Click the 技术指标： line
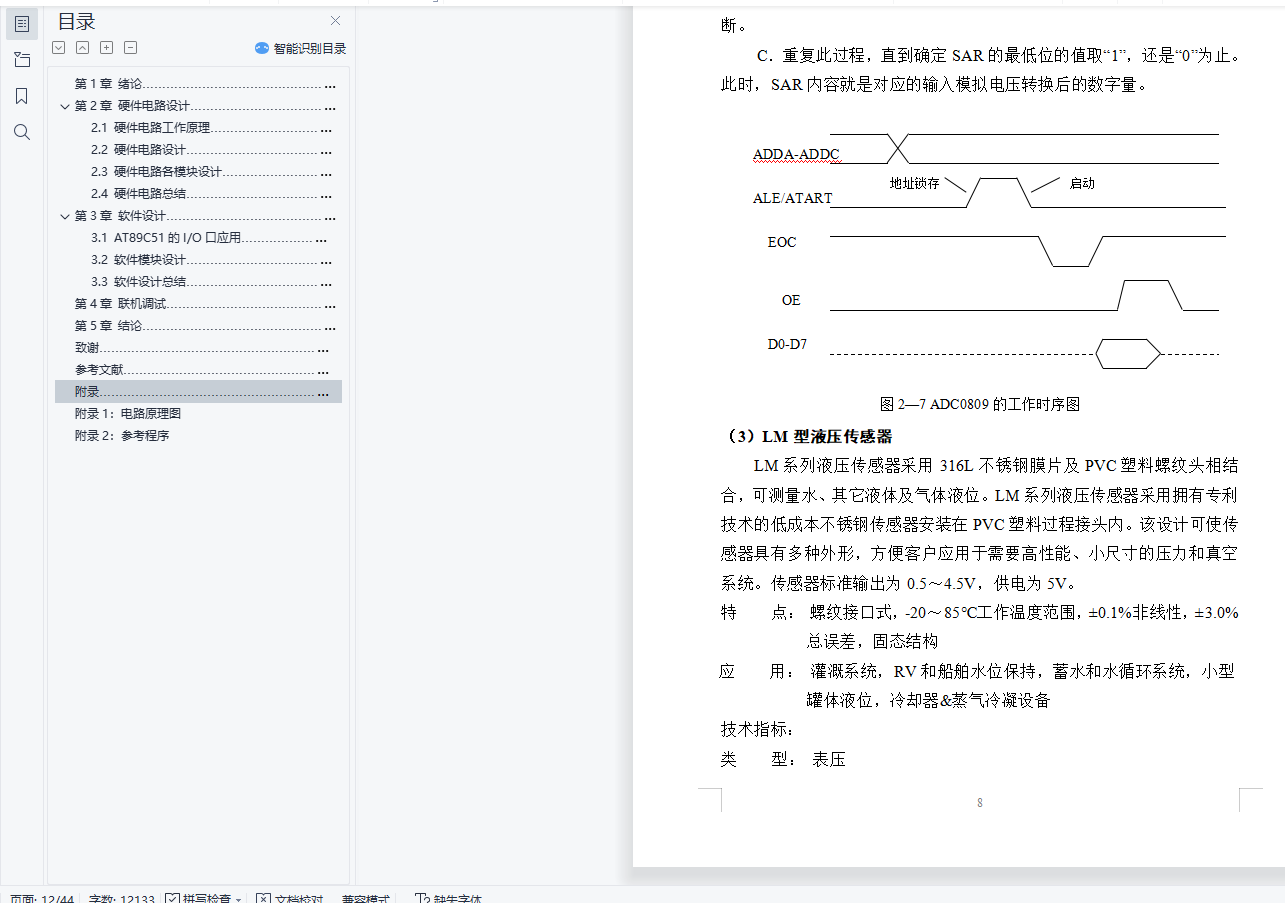The height and width of the screenshot is (903, 1285). (x=758, y=730)
